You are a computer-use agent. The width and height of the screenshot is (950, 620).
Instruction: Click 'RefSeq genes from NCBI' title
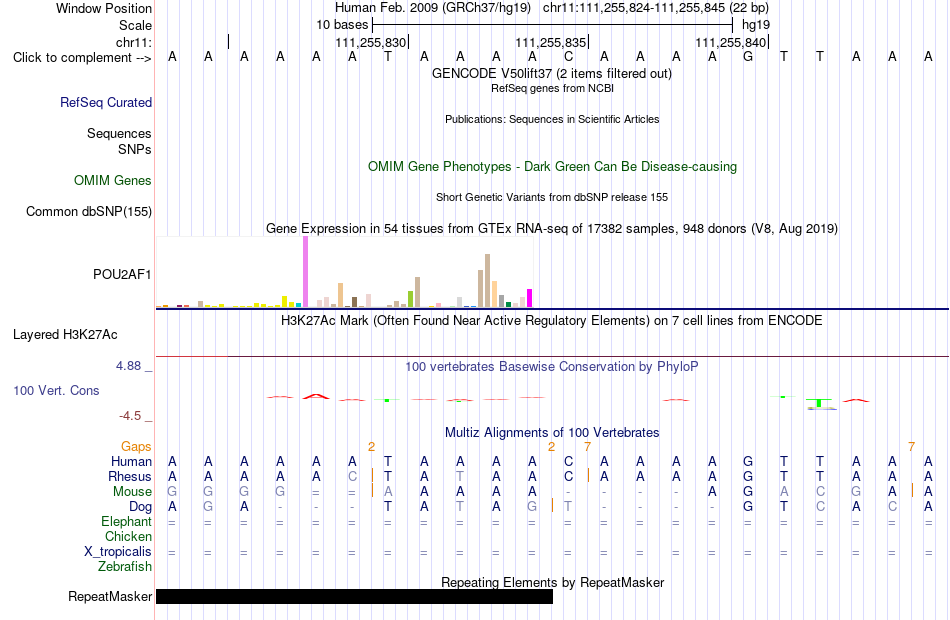[552, 88]
